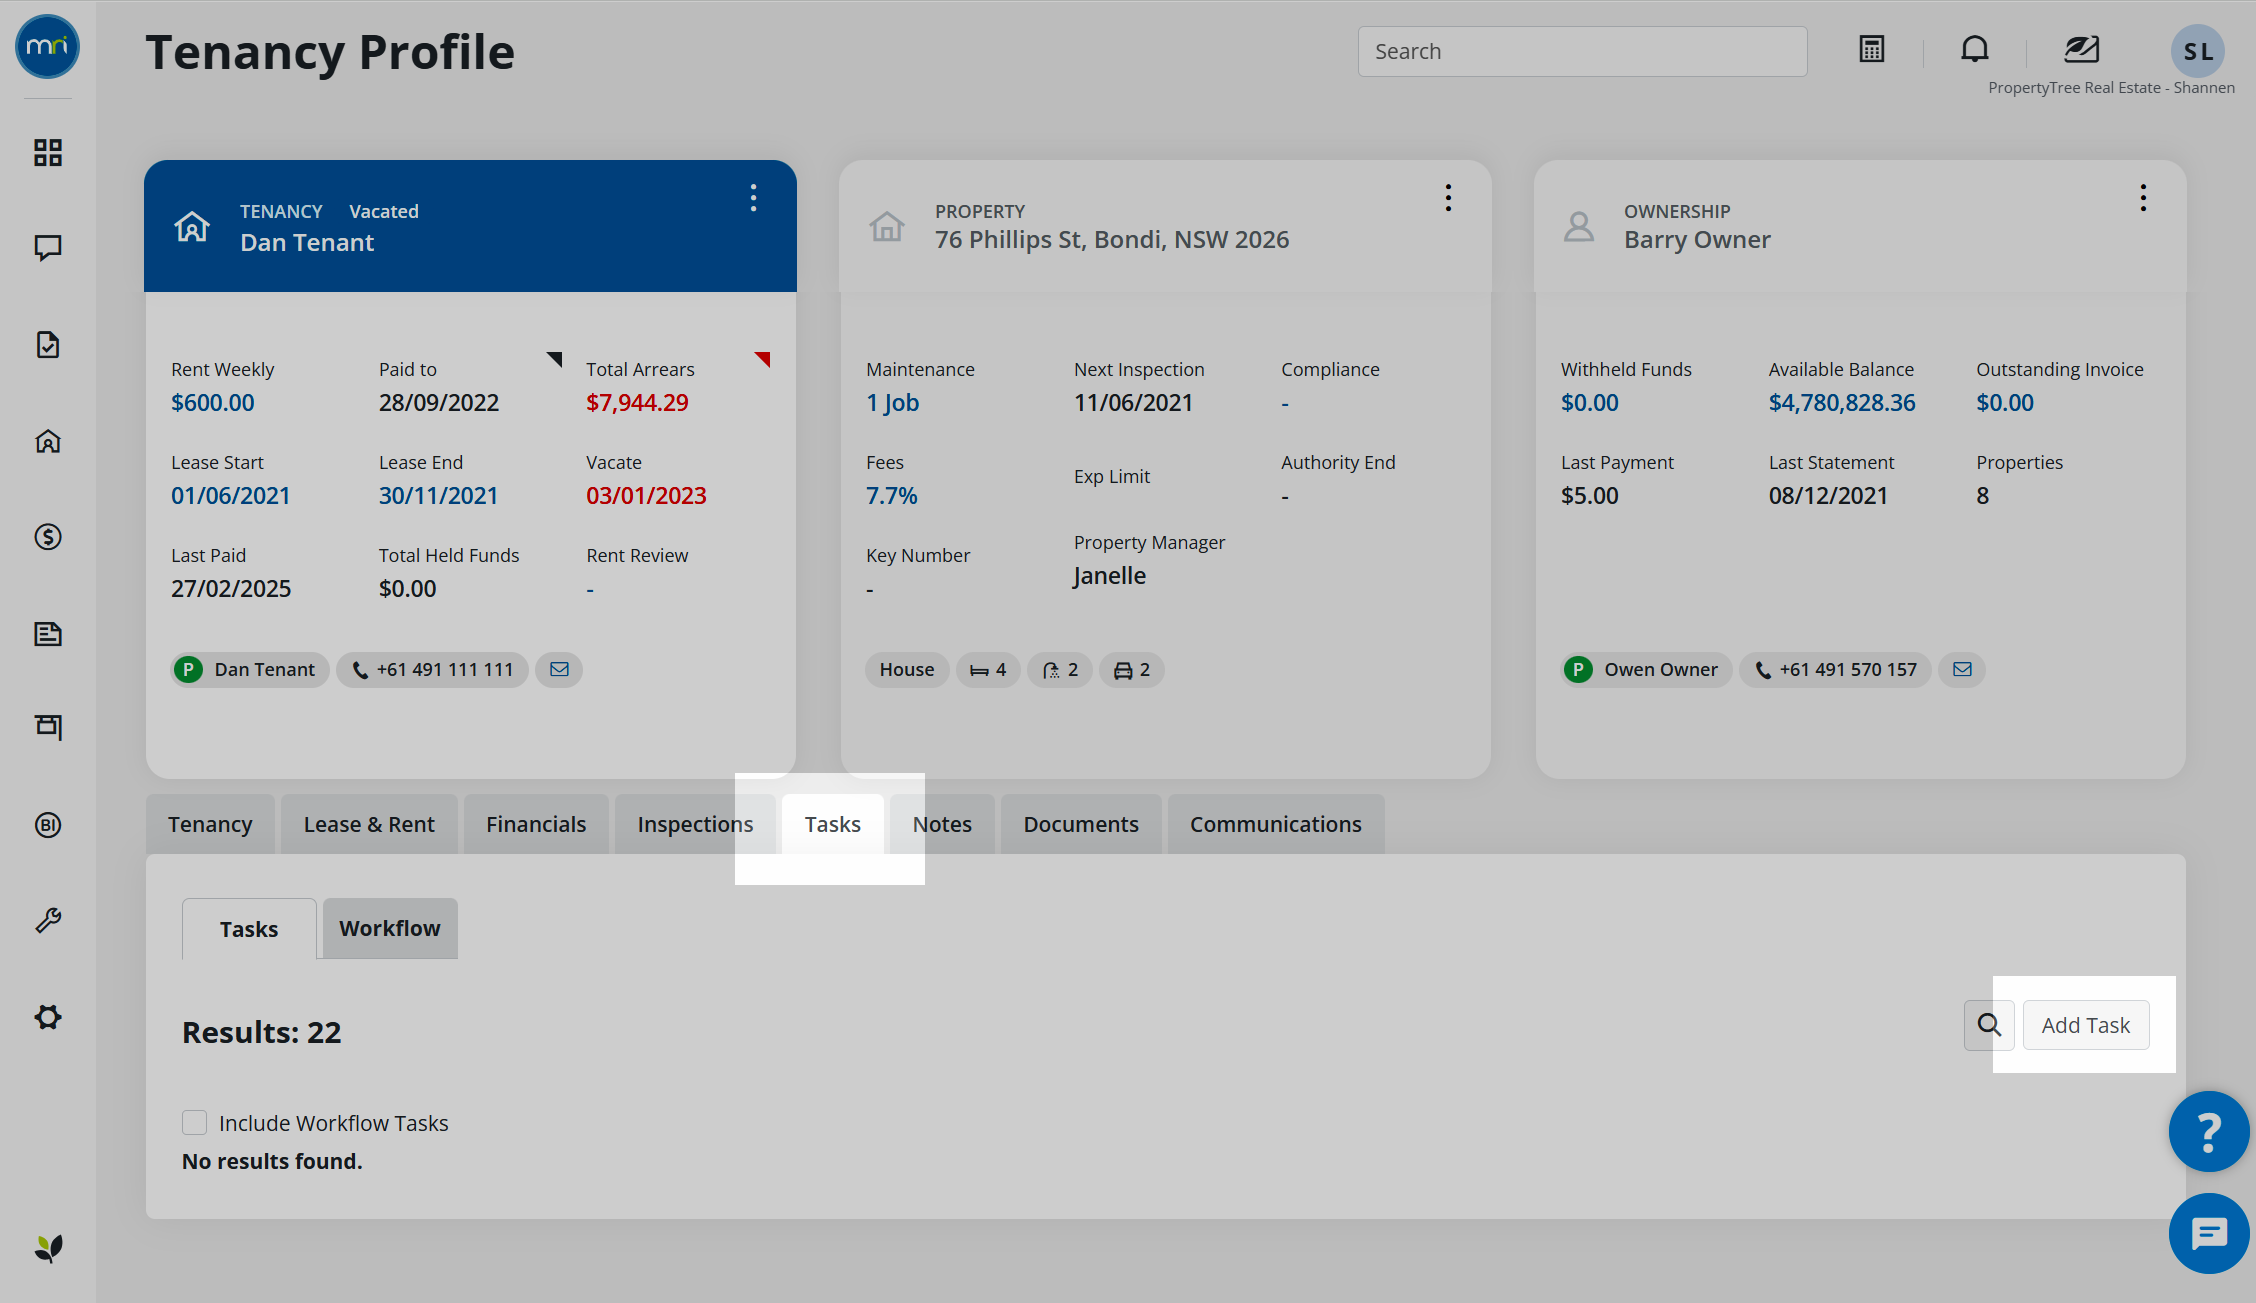This screenshot has height=1303, width=2256.
Task: Click the leaf icon at sidebar bottom
Action: click(x=48, y=1248)
